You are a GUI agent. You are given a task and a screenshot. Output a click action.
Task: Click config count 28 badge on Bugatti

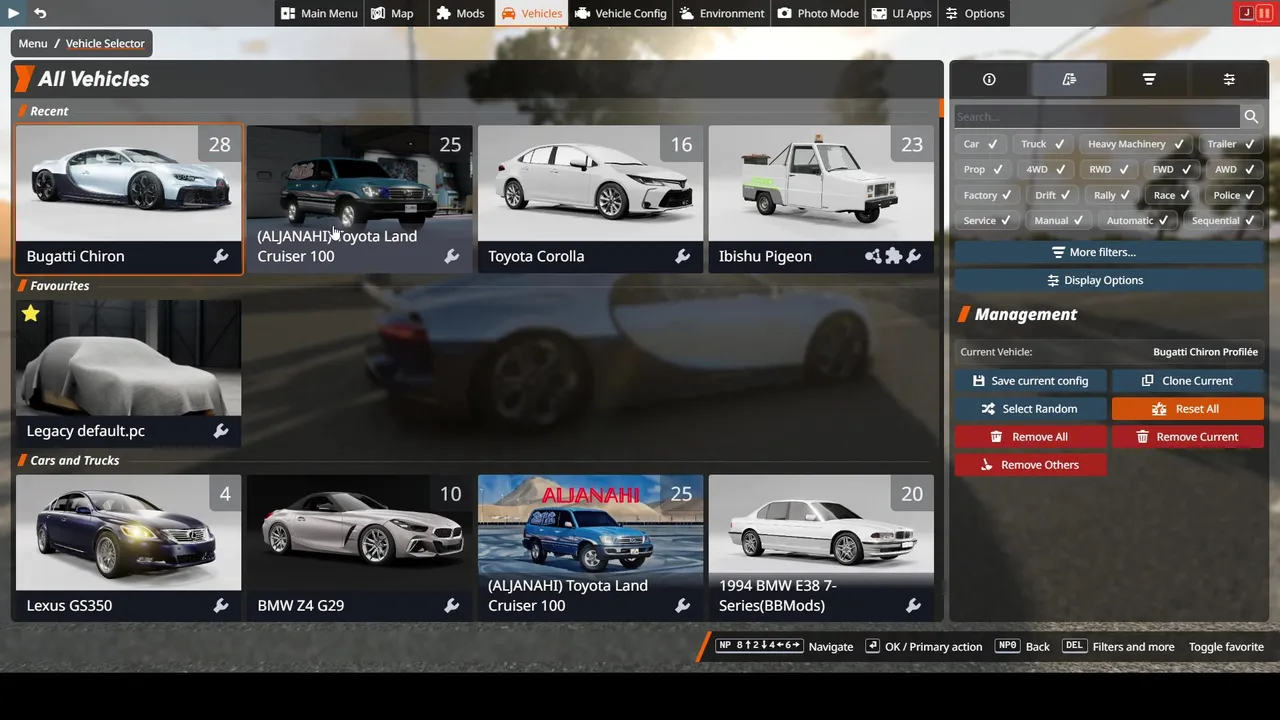(x=220, y=144)
